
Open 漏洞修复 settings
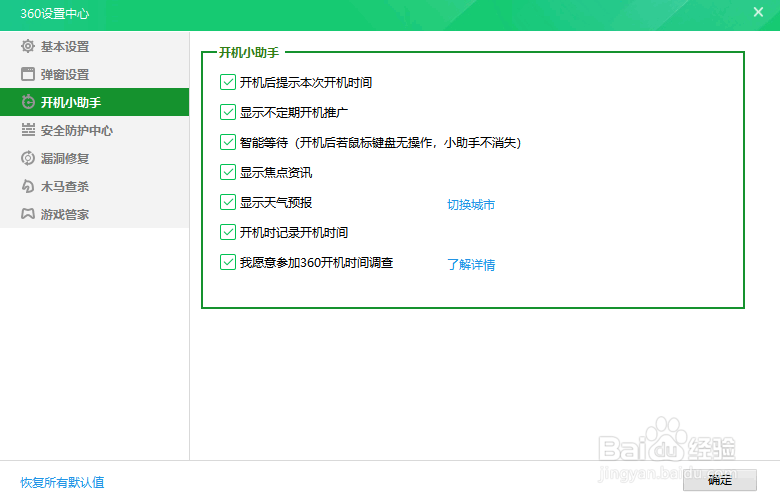tap(95, 158)
